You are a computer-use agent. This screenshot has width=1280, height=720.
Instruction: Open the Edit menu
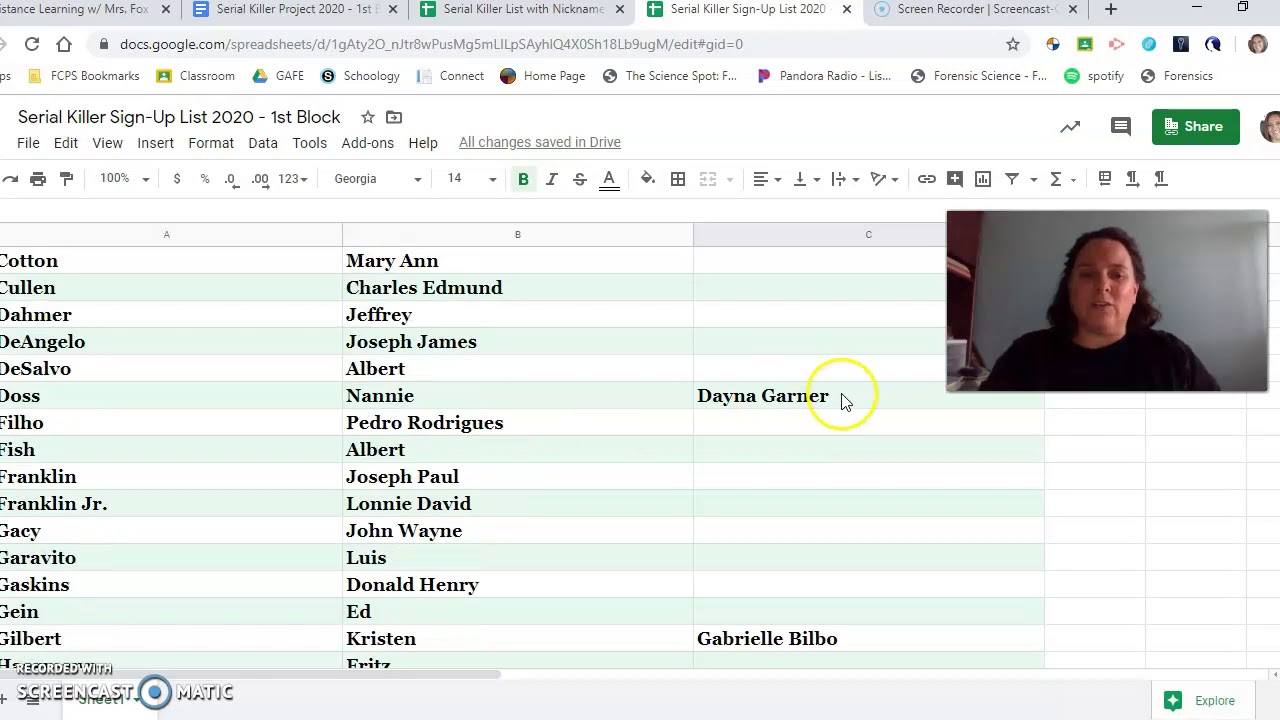pyautogui.click(x=65, y=143)
